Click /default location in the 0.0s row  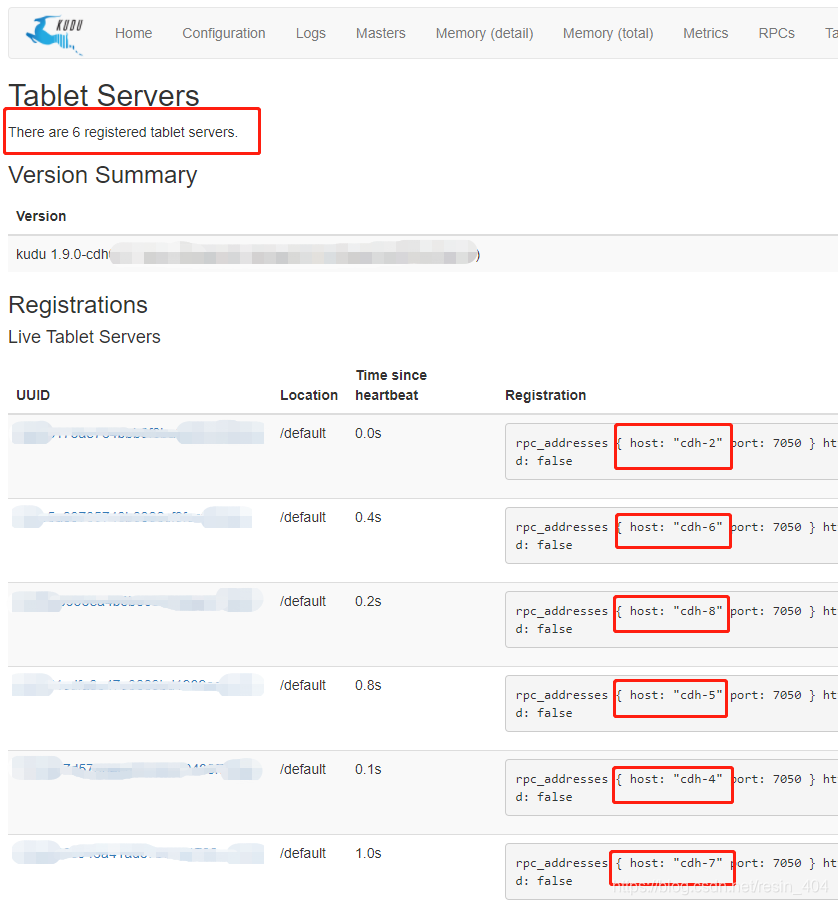[303, 433]
